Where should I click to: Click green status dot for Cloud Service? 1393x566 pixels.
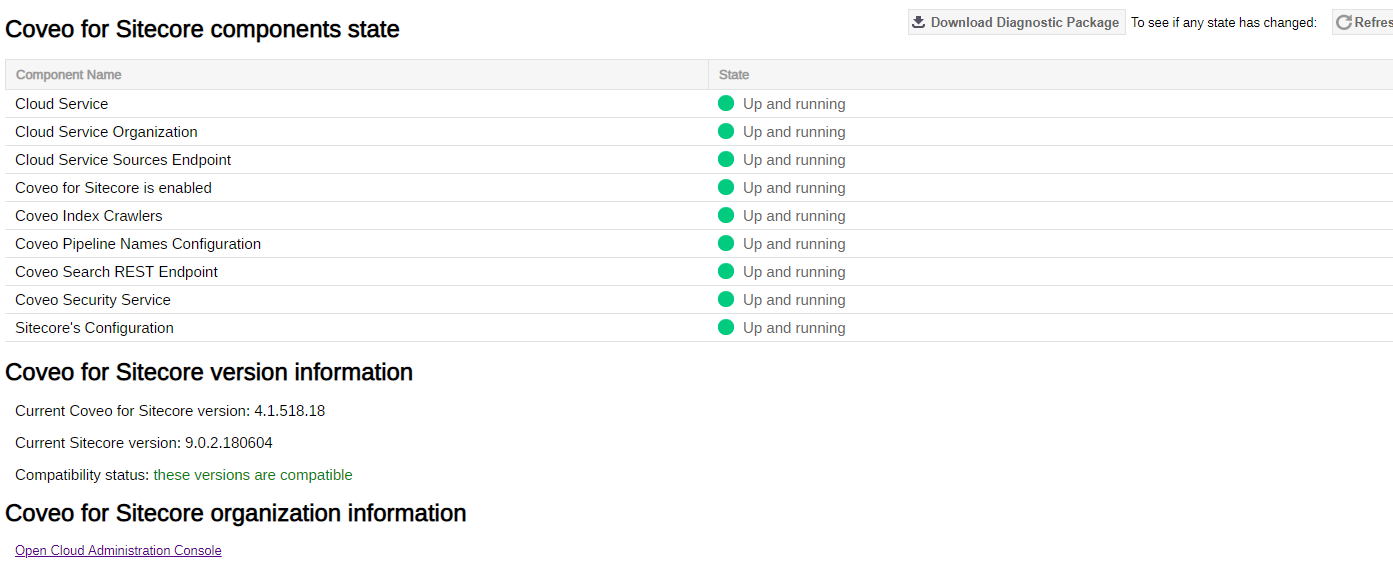(726, 103)
